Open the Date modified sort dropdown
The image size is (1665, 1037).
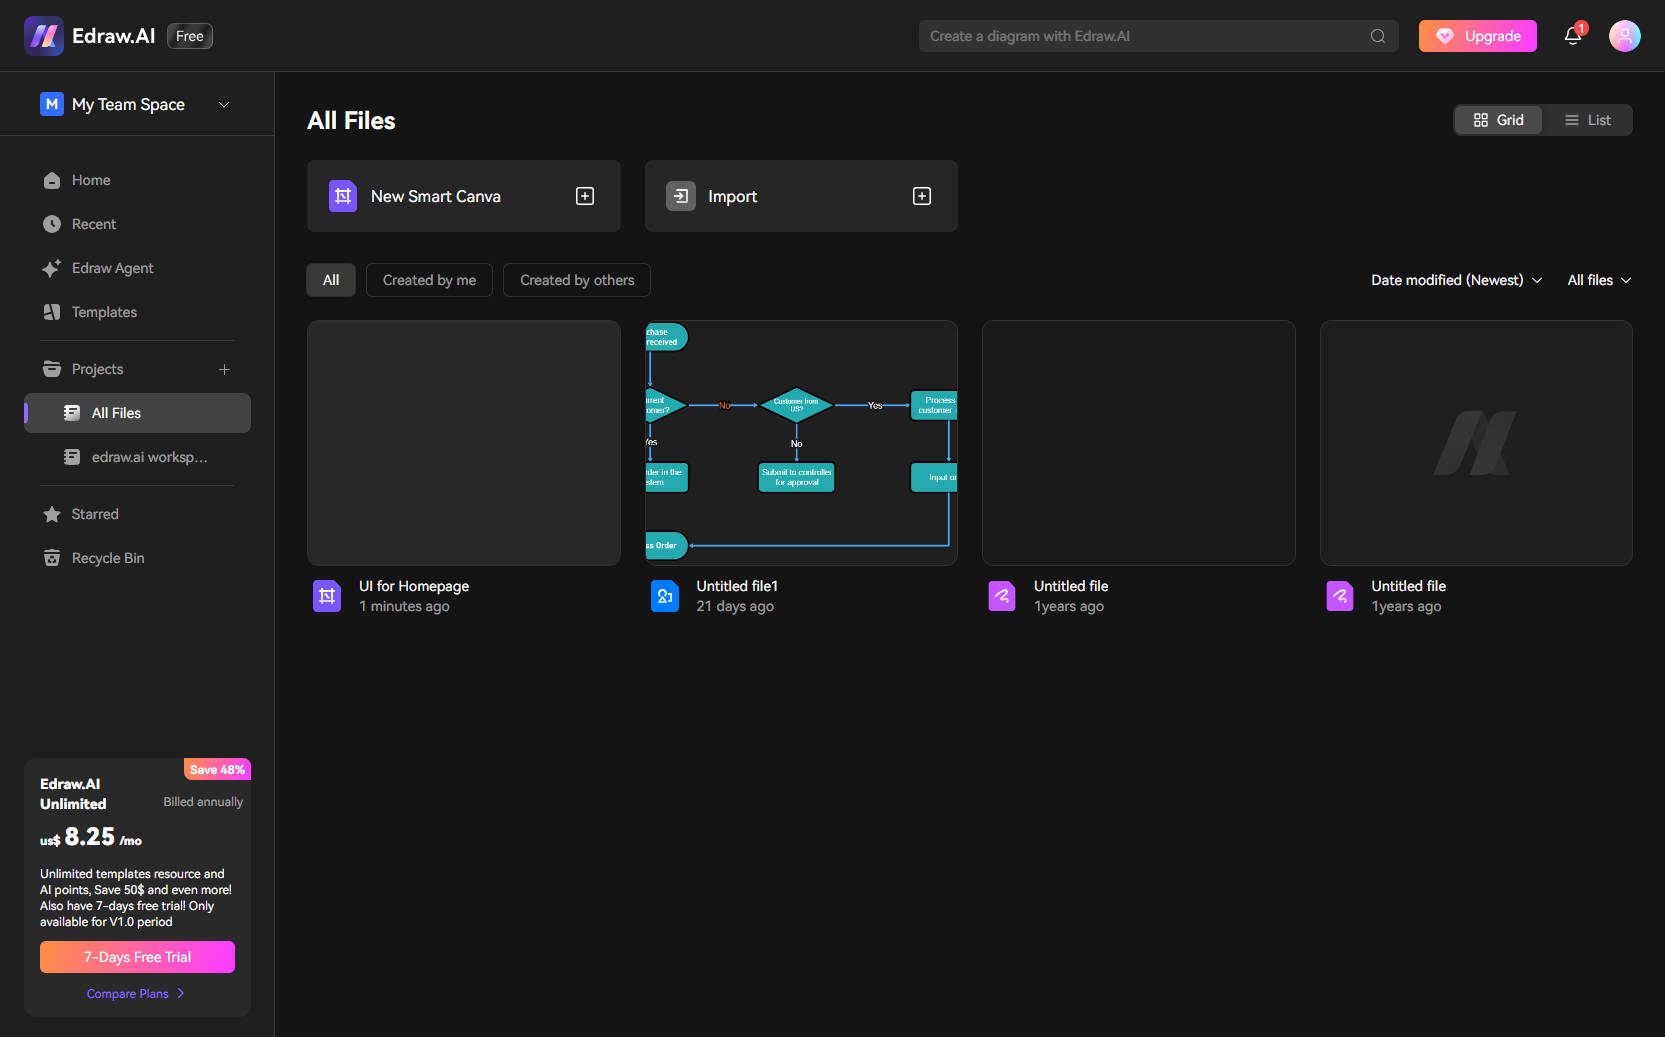[x=1455, y=280]
